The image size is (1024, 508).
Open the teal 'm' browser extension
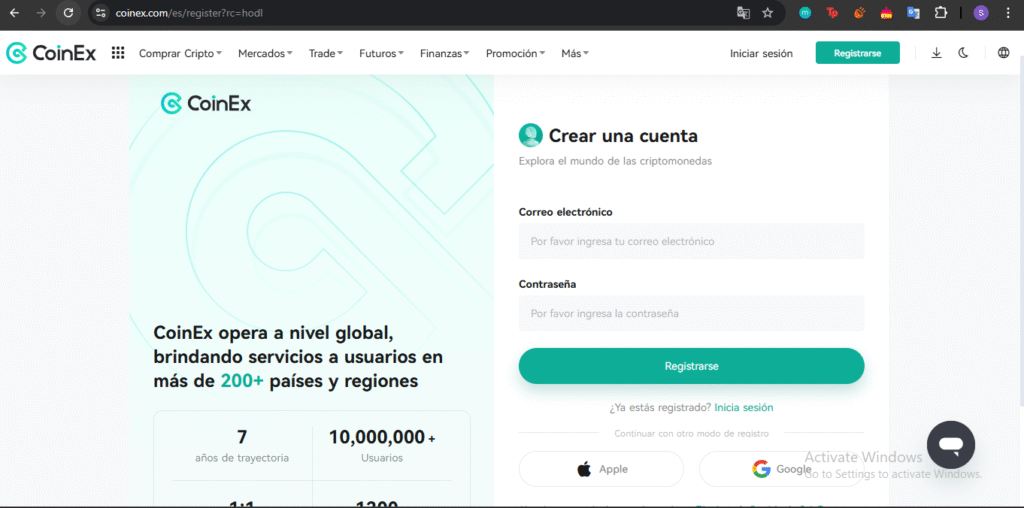click(x=805, y=12)
